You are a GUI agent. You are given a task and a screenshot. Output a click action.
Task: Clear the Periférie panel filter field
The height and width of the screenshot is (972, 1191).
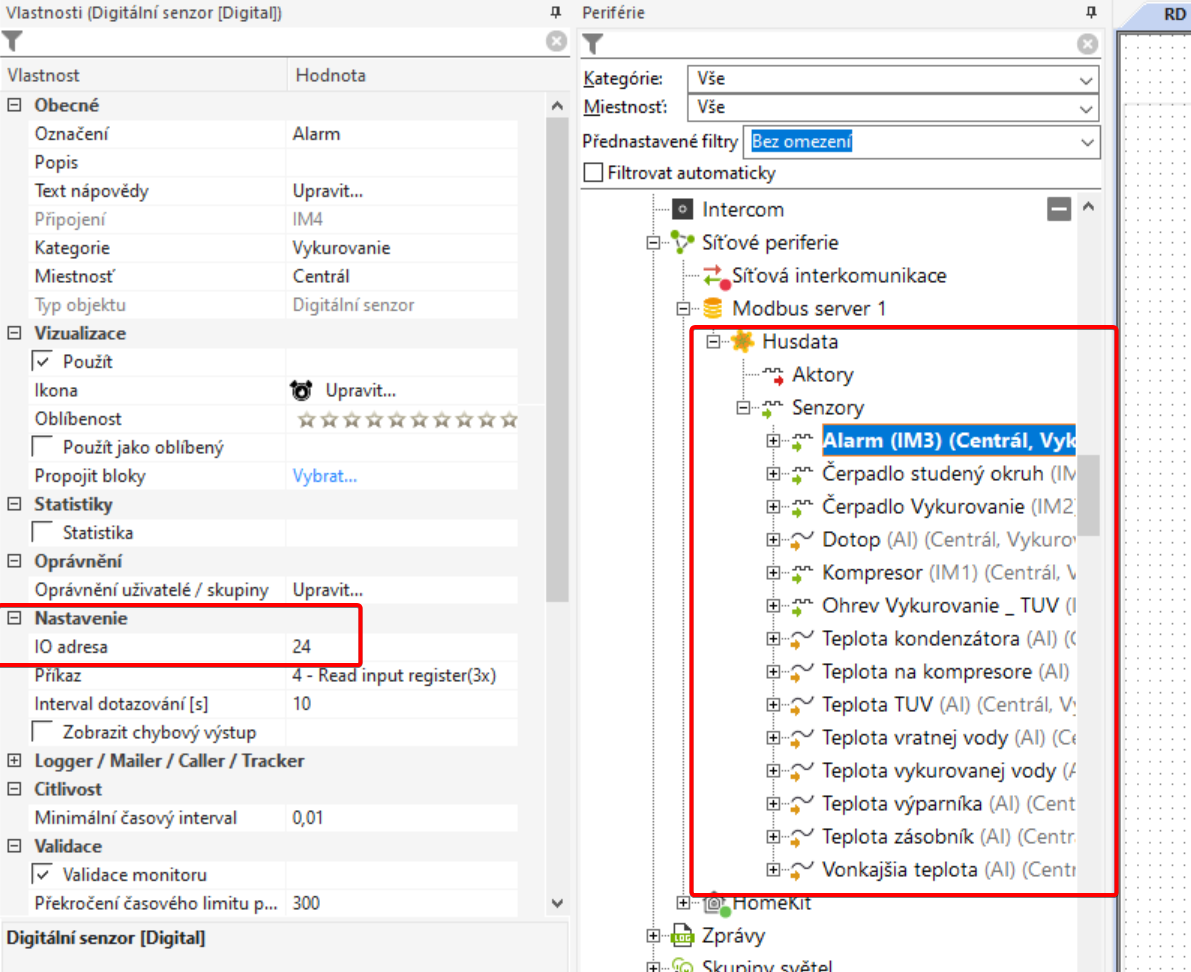coord(1088,44)
